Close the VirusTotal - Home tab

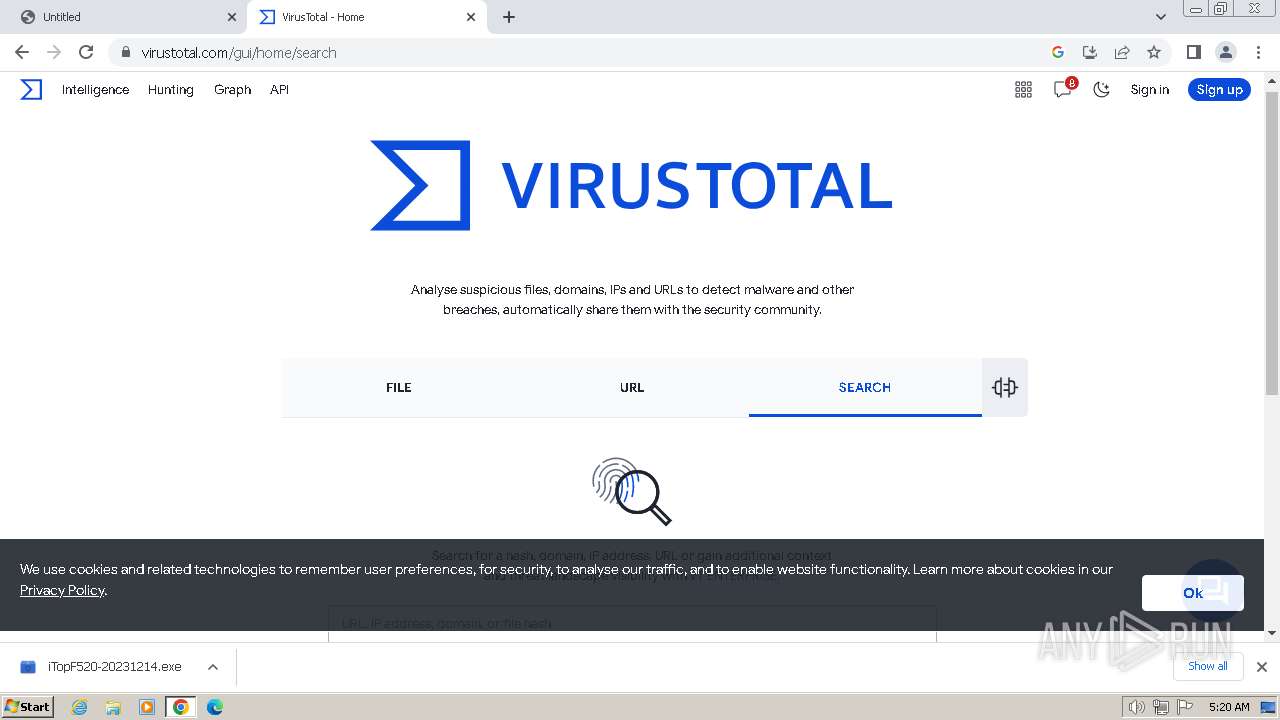471,17
